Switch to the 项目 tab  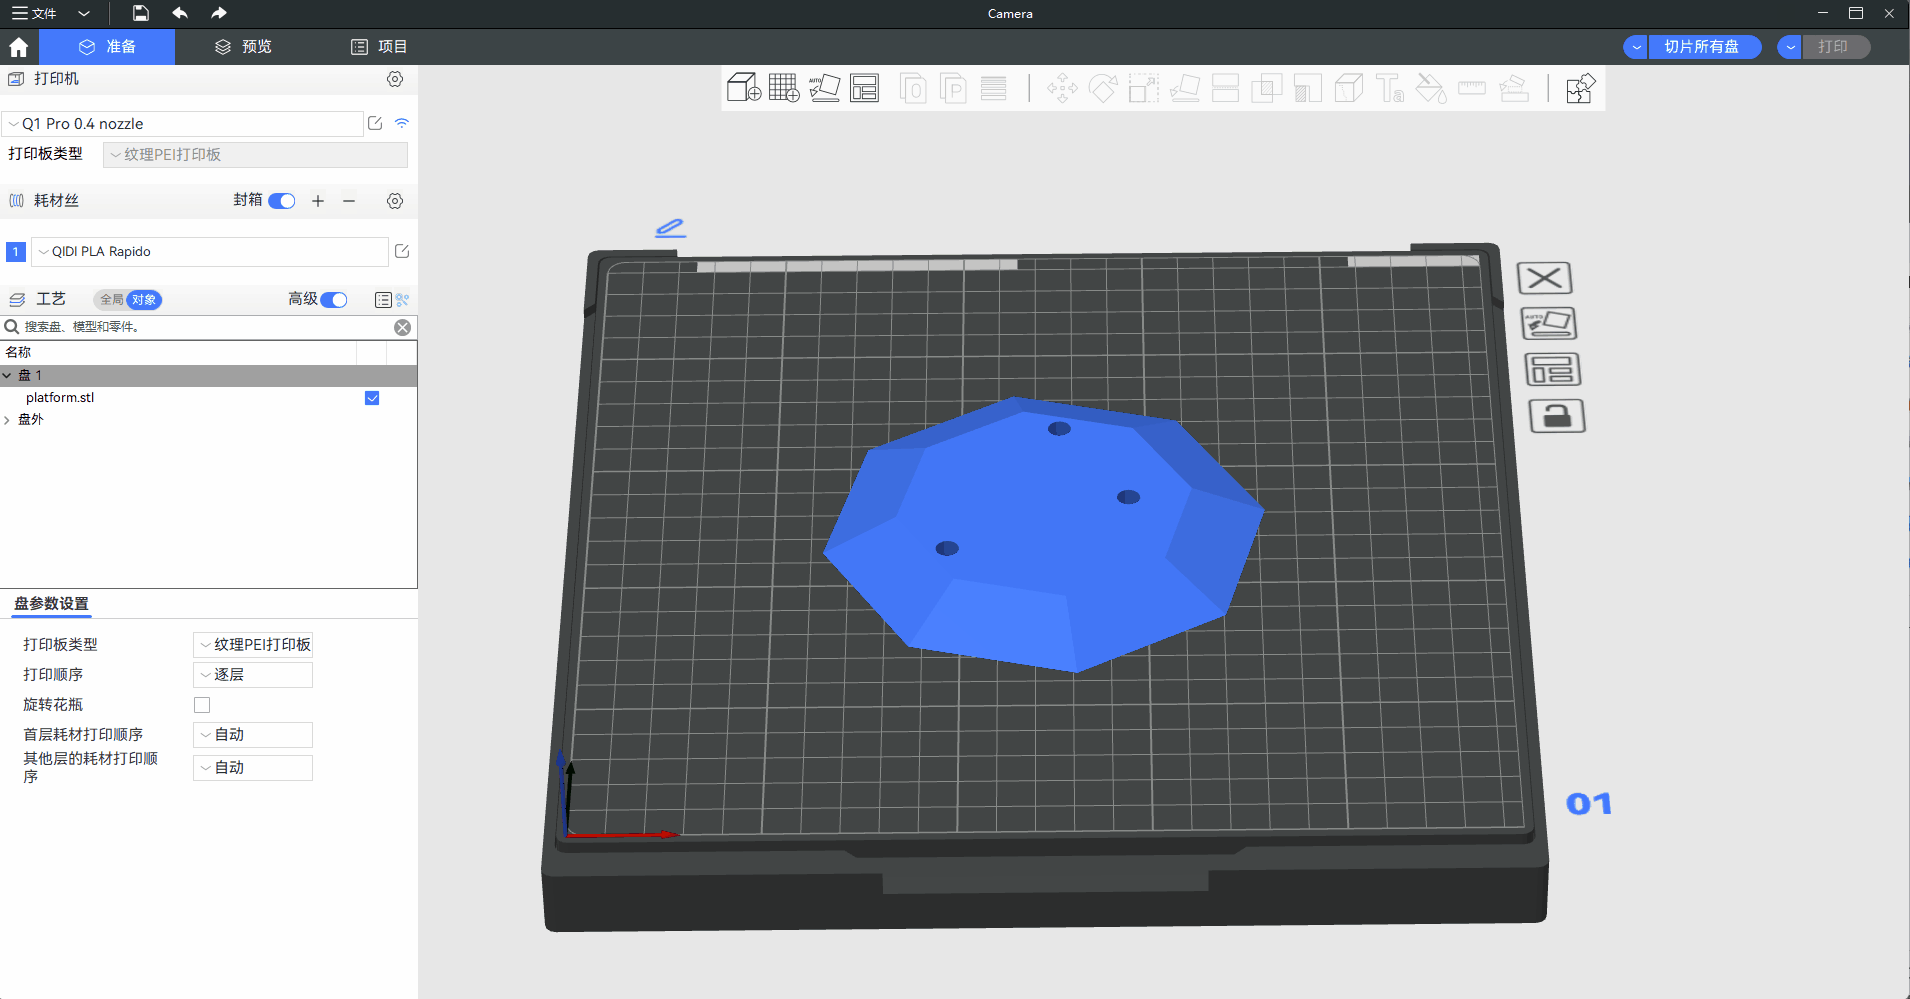click(x=379, y=47)
